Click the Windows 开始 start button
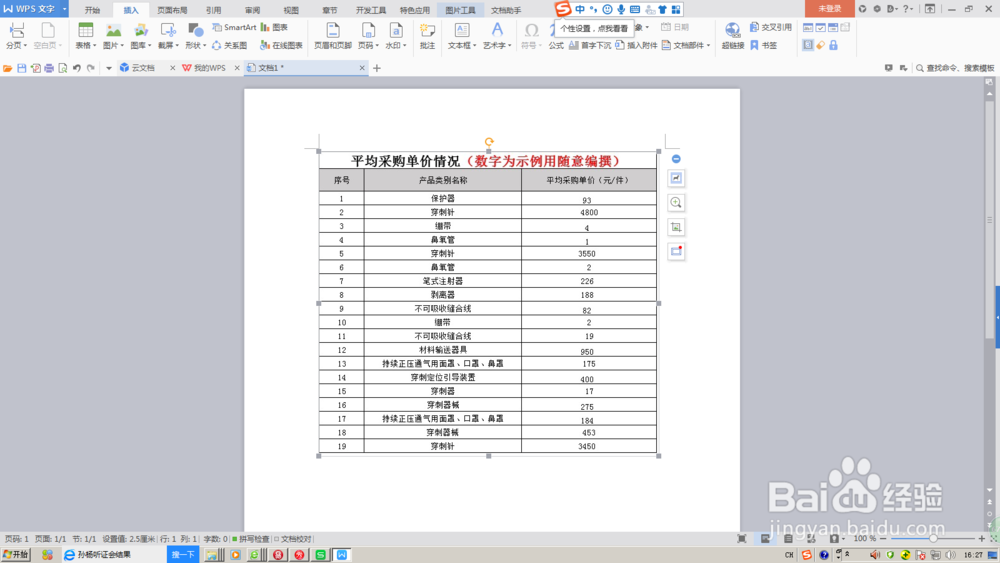The height and width of the screenshot is (563, 1000). click(x=16, y=555)
